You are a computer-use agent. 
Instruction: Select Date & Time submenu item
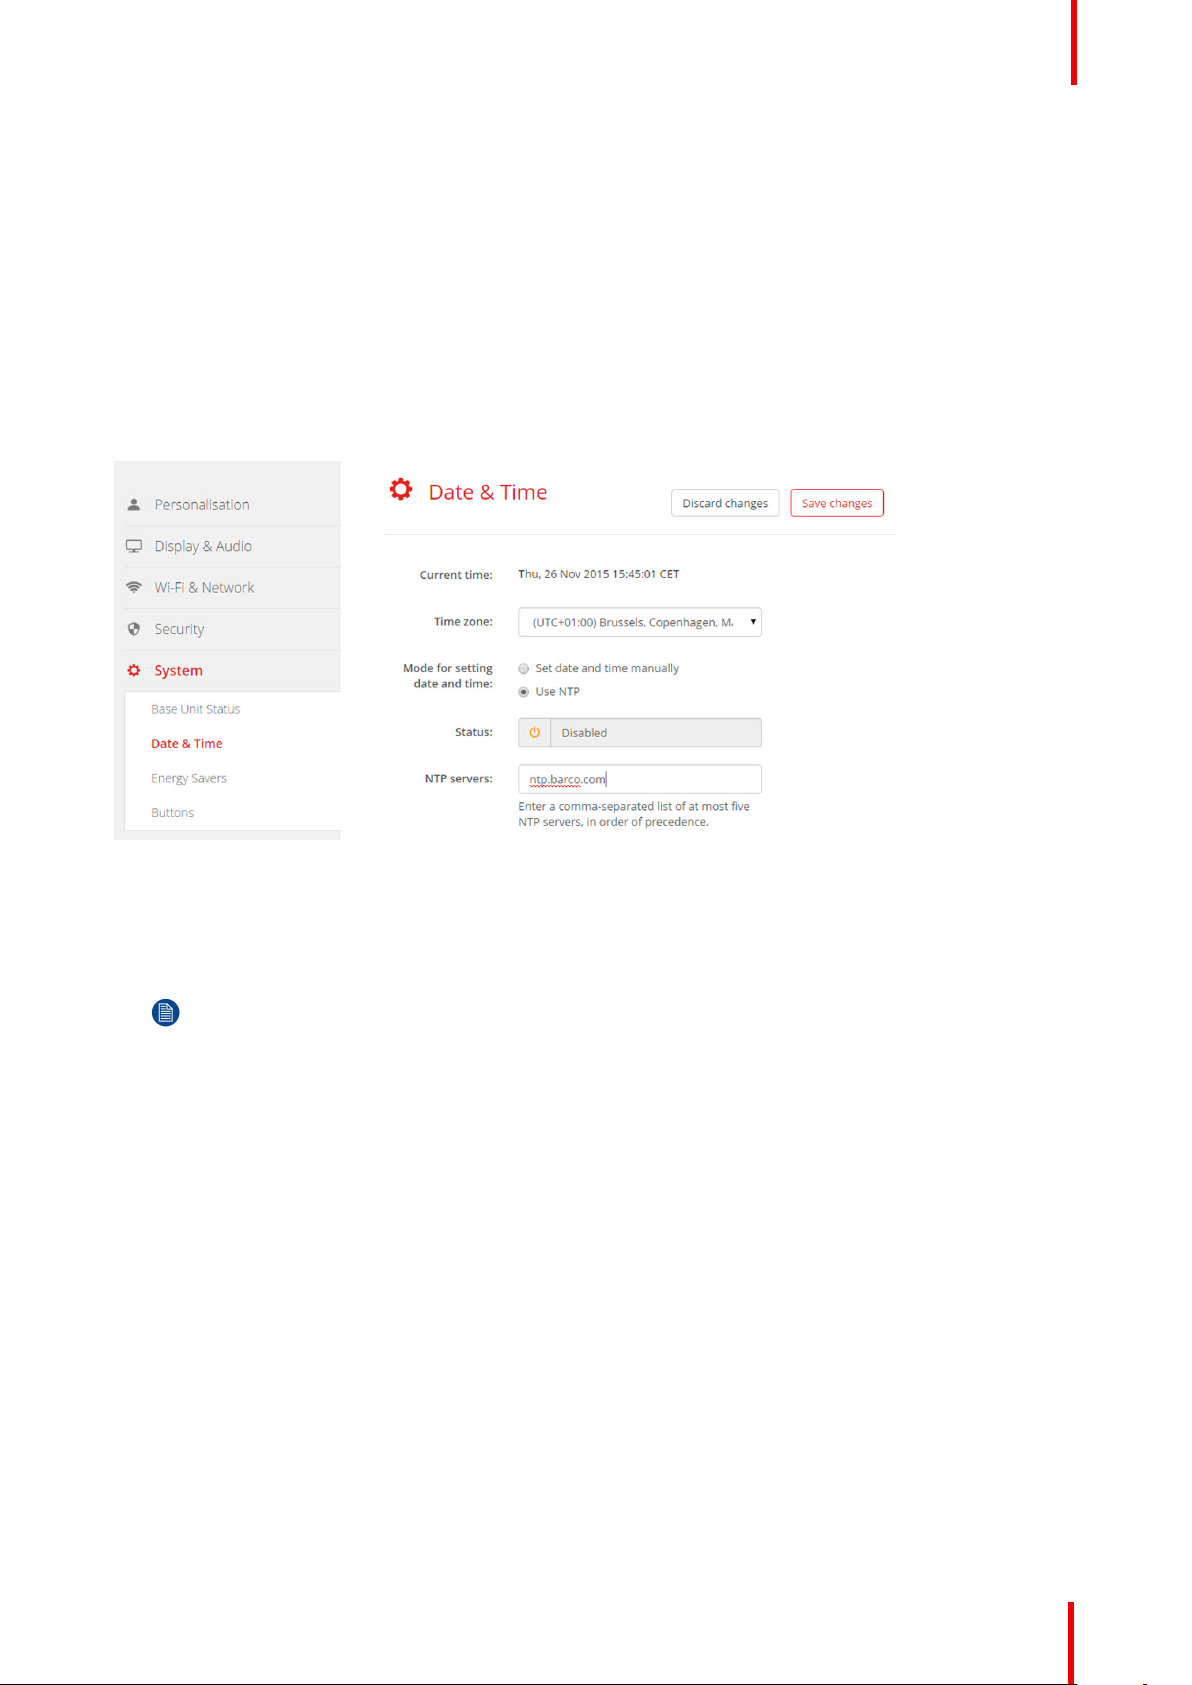[186, 743]
